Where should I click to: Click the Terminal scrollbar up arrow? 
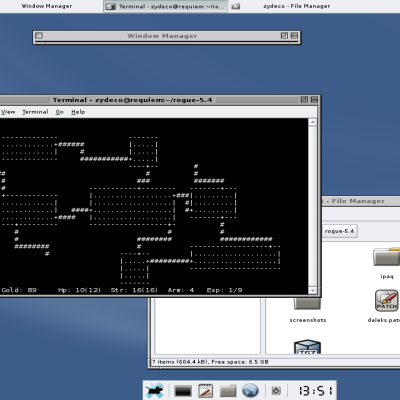(x=313, y=122)
